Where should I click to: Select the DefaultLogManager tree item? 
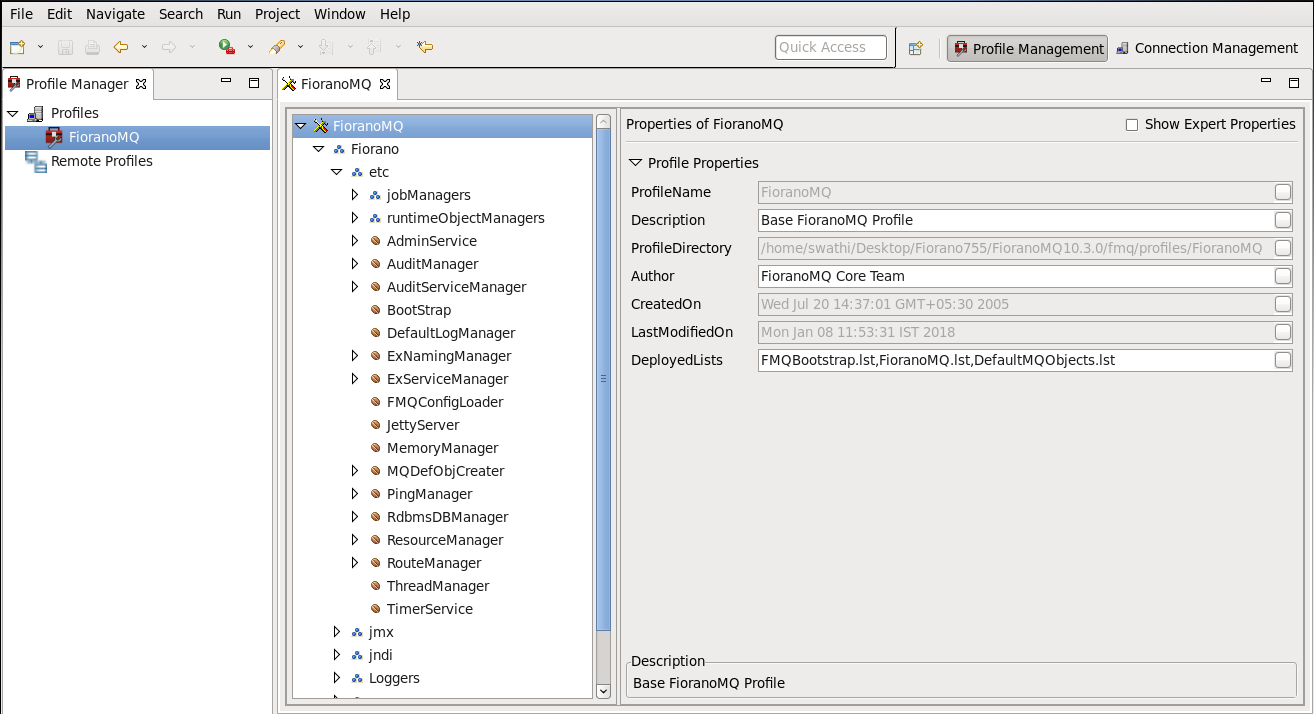[451, 333]
